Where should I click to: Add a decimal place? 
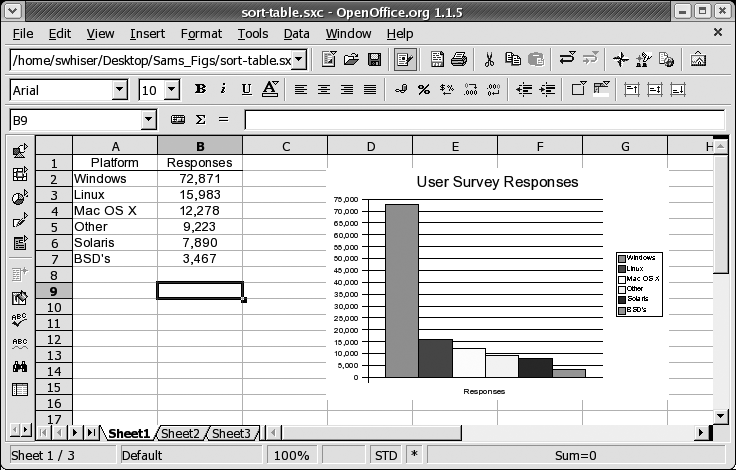(x=470, y=89)
